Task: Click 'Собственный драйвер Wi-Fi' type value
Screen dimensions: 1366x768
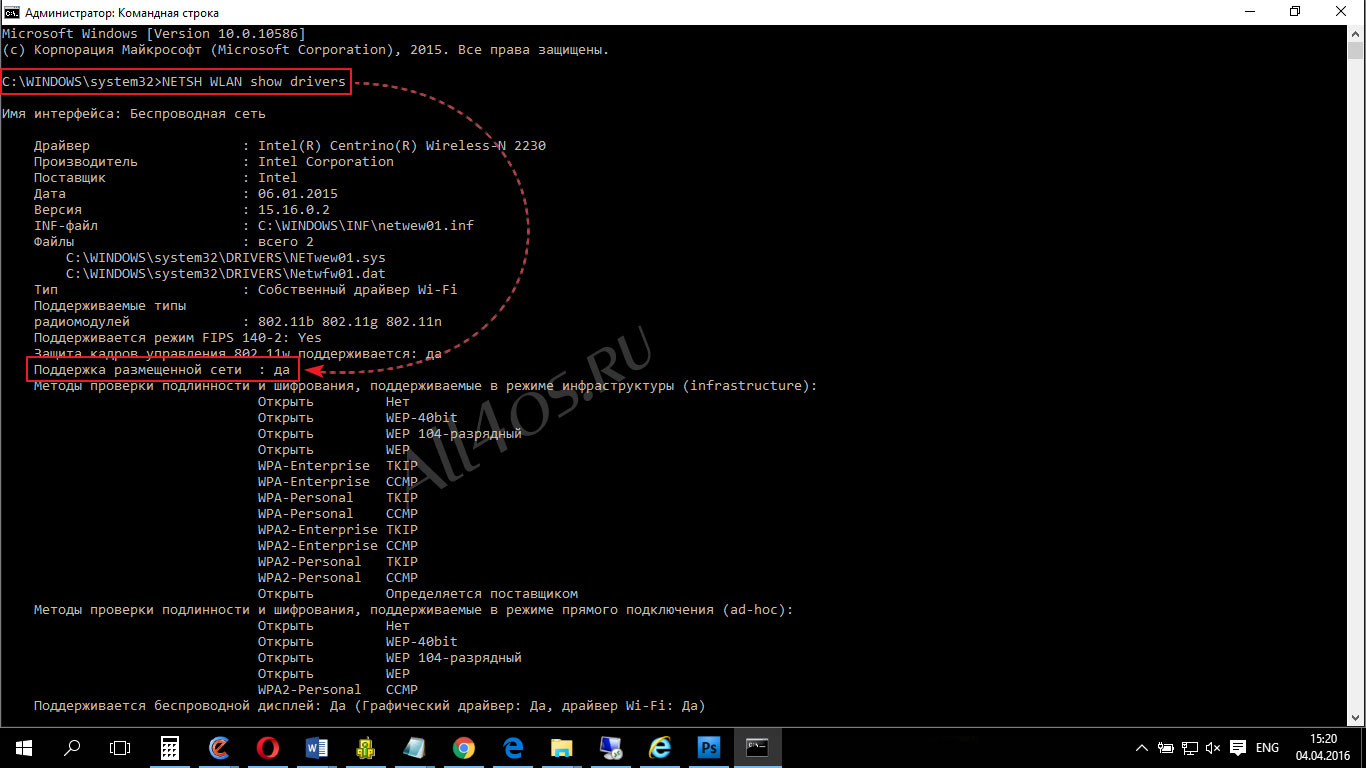Action: (x=358, y=290)
